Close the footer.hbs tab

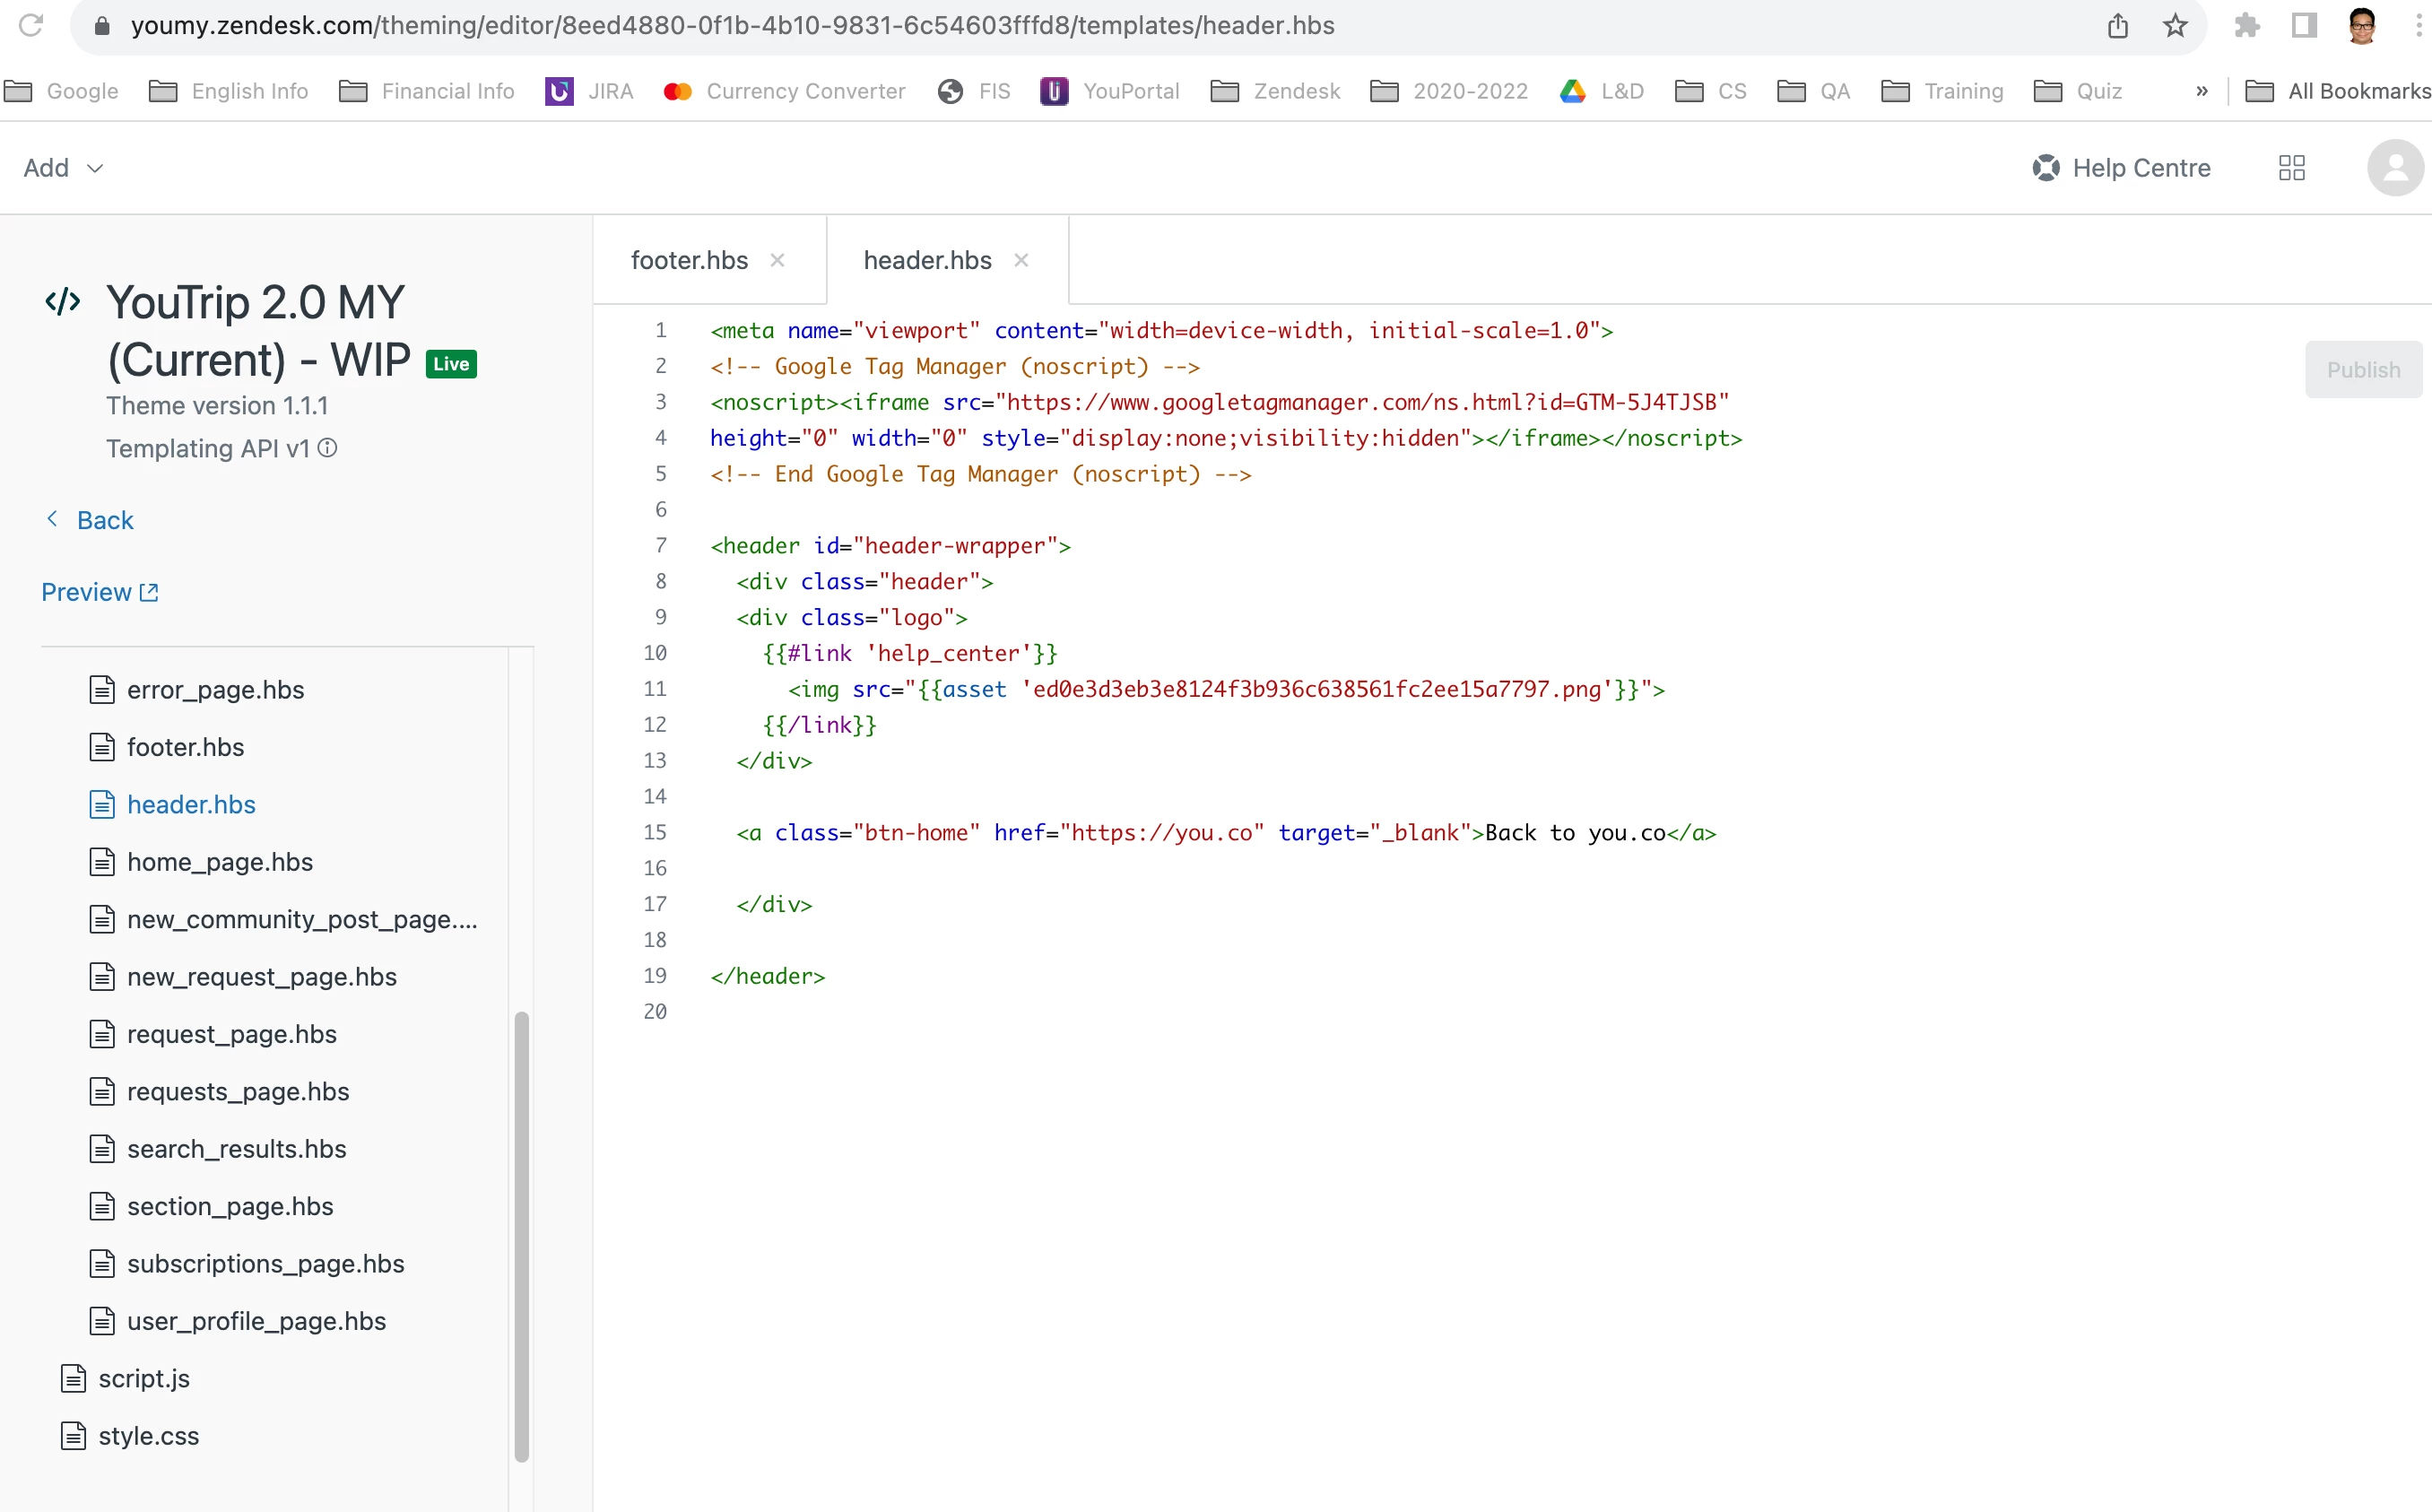pyautogui.click(x=777, y=260)
